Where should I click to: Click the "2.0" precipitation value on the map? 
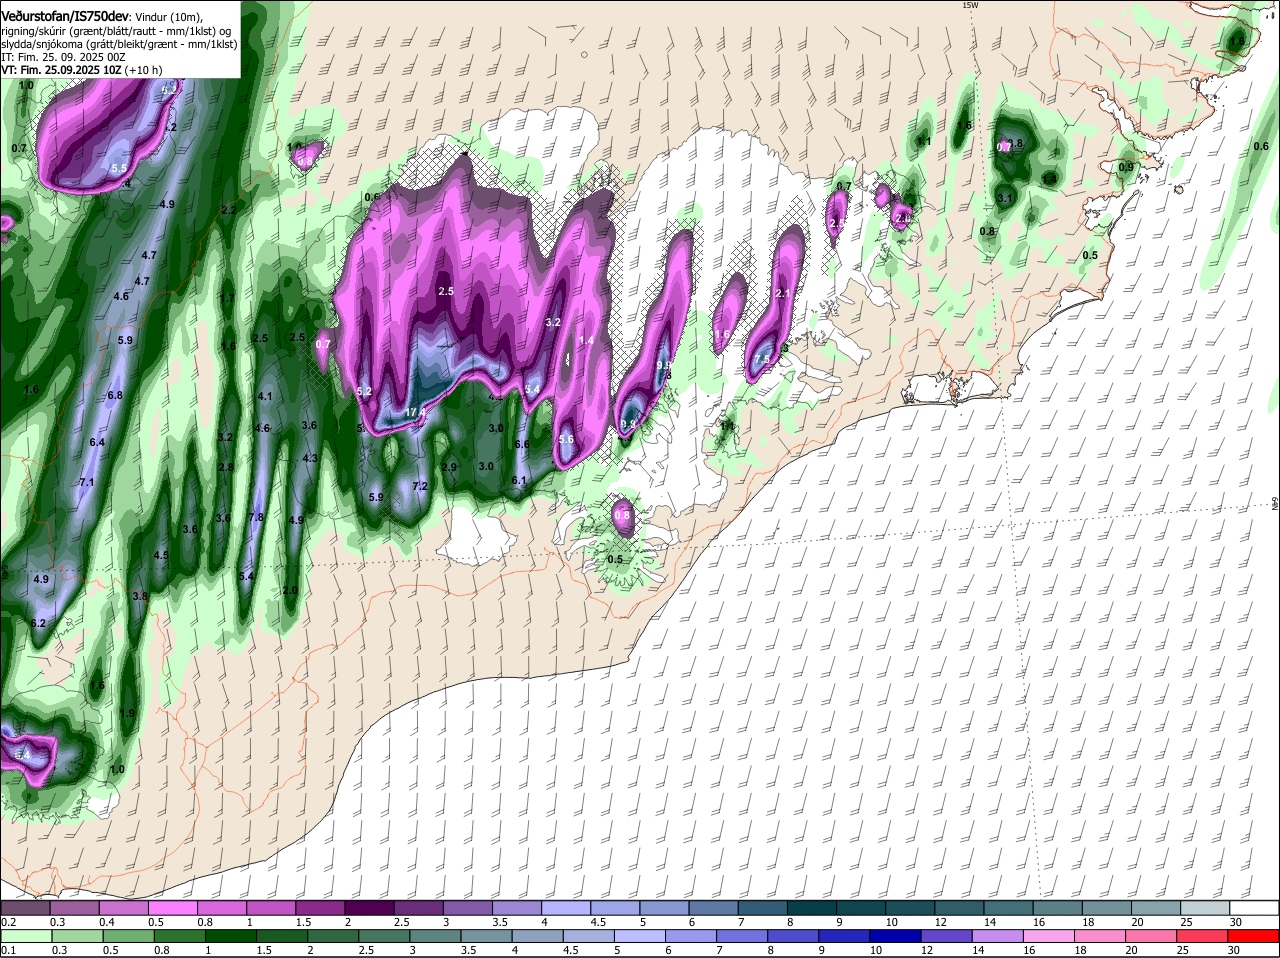[290, 590]
